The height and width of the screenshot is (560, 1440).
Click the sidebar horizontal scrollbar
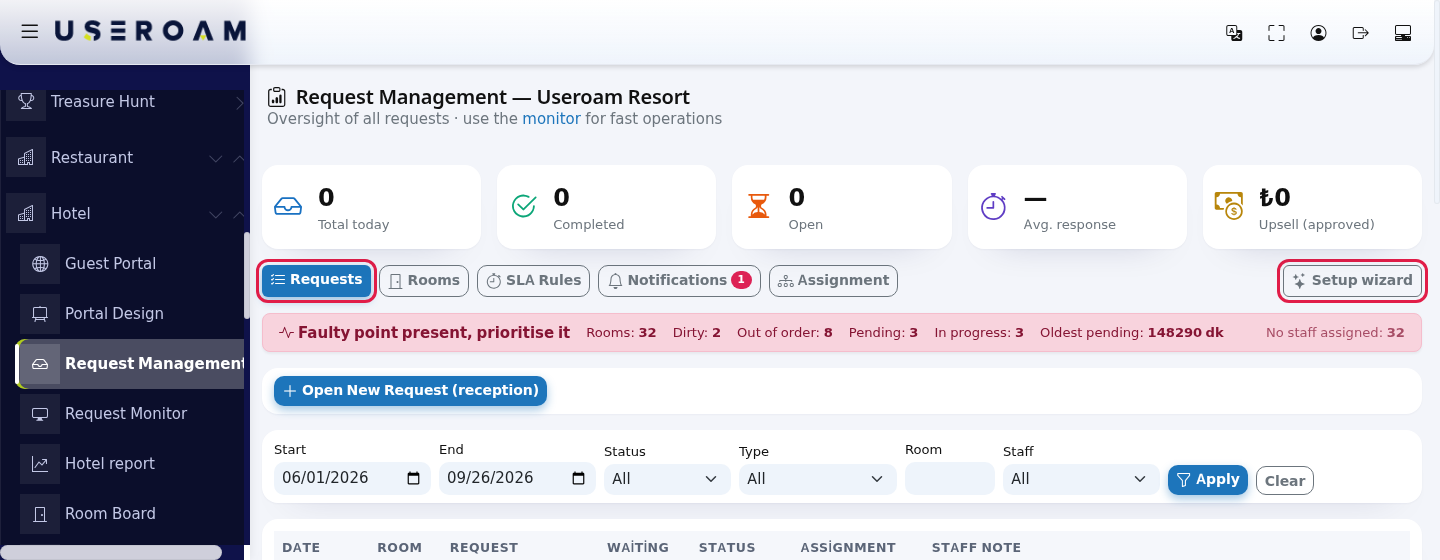pos(111,552)
